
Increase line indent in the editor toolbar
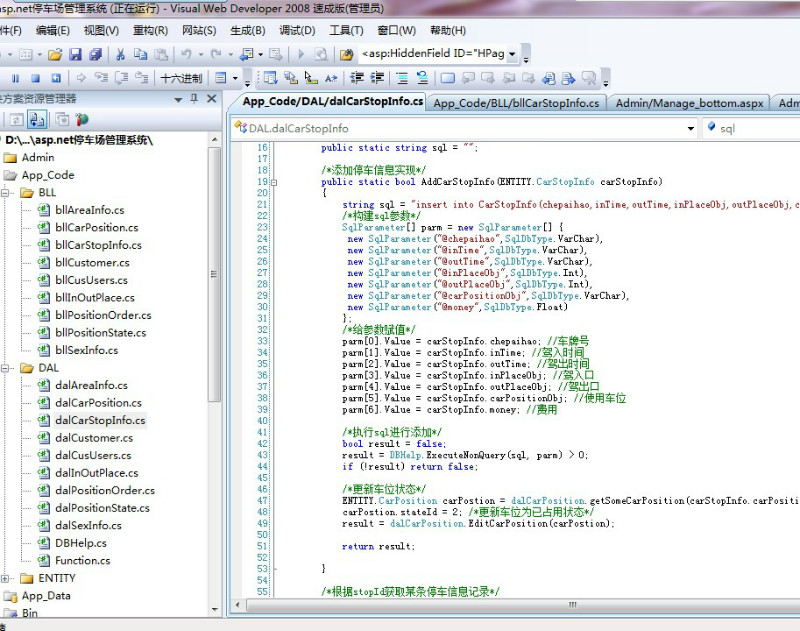point(377,78)
